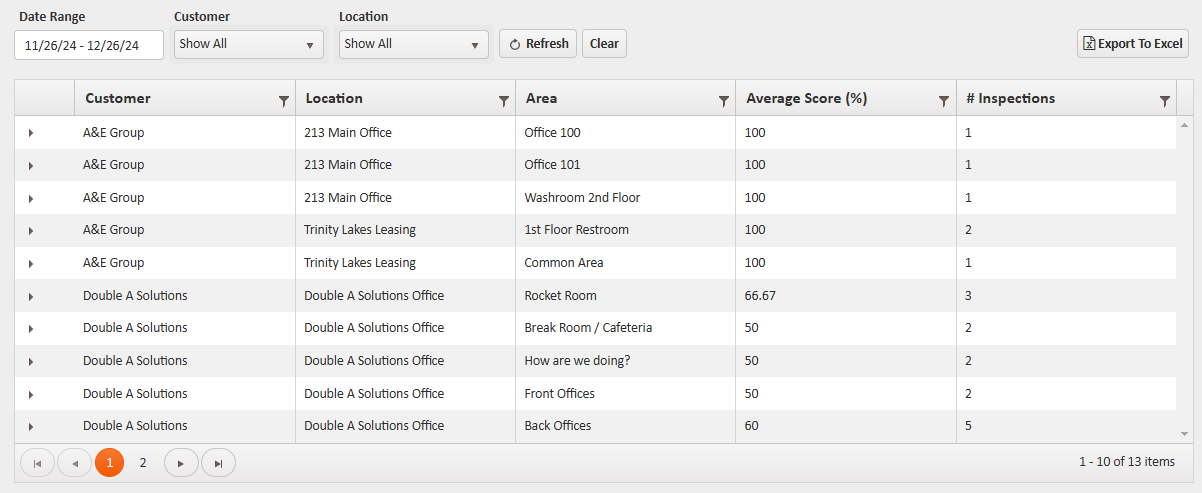Open the Location Show All dropdown
The width and height of the screenshot is (1202, 493).
click(413, 44)
